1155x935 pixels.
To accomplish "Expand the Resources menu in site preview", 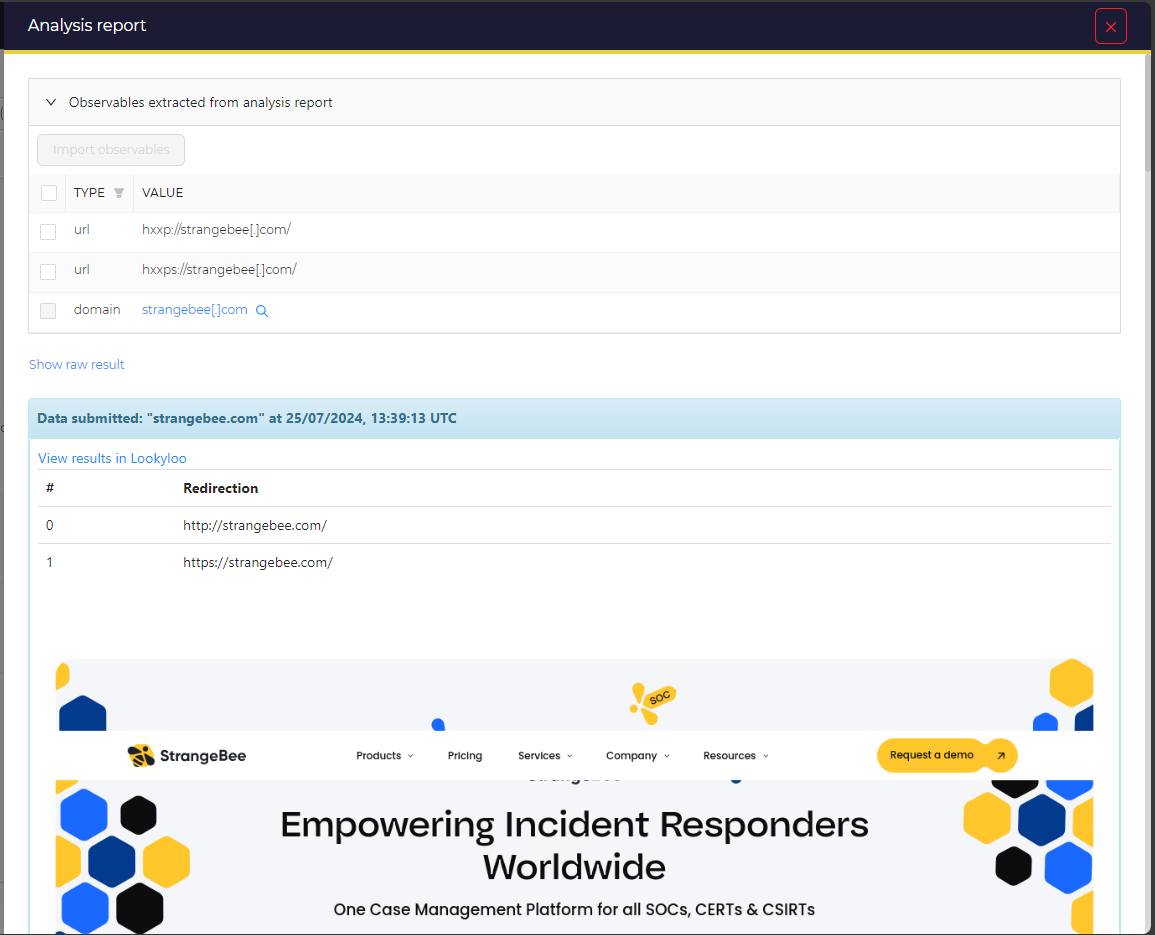I will [x=736, y=755].
